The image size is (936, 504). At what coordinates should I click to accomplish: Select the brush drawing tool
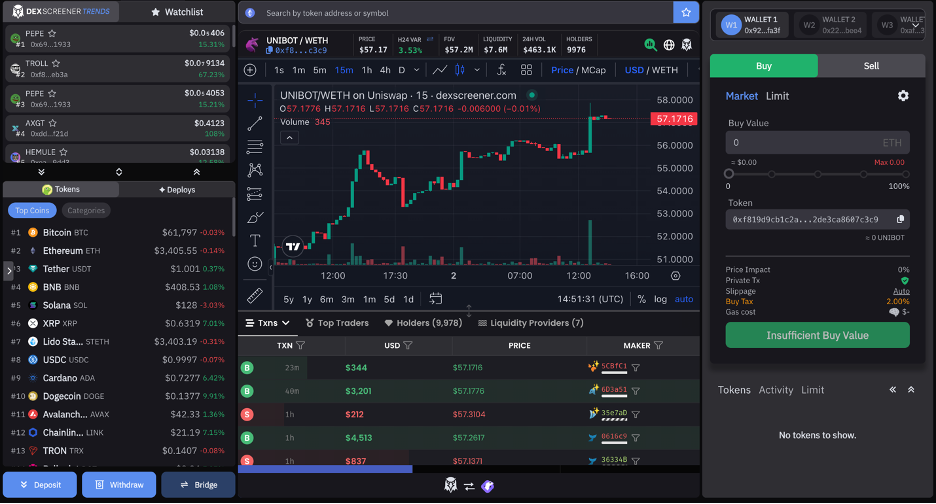pyautogui.click(x=255, y=217)
